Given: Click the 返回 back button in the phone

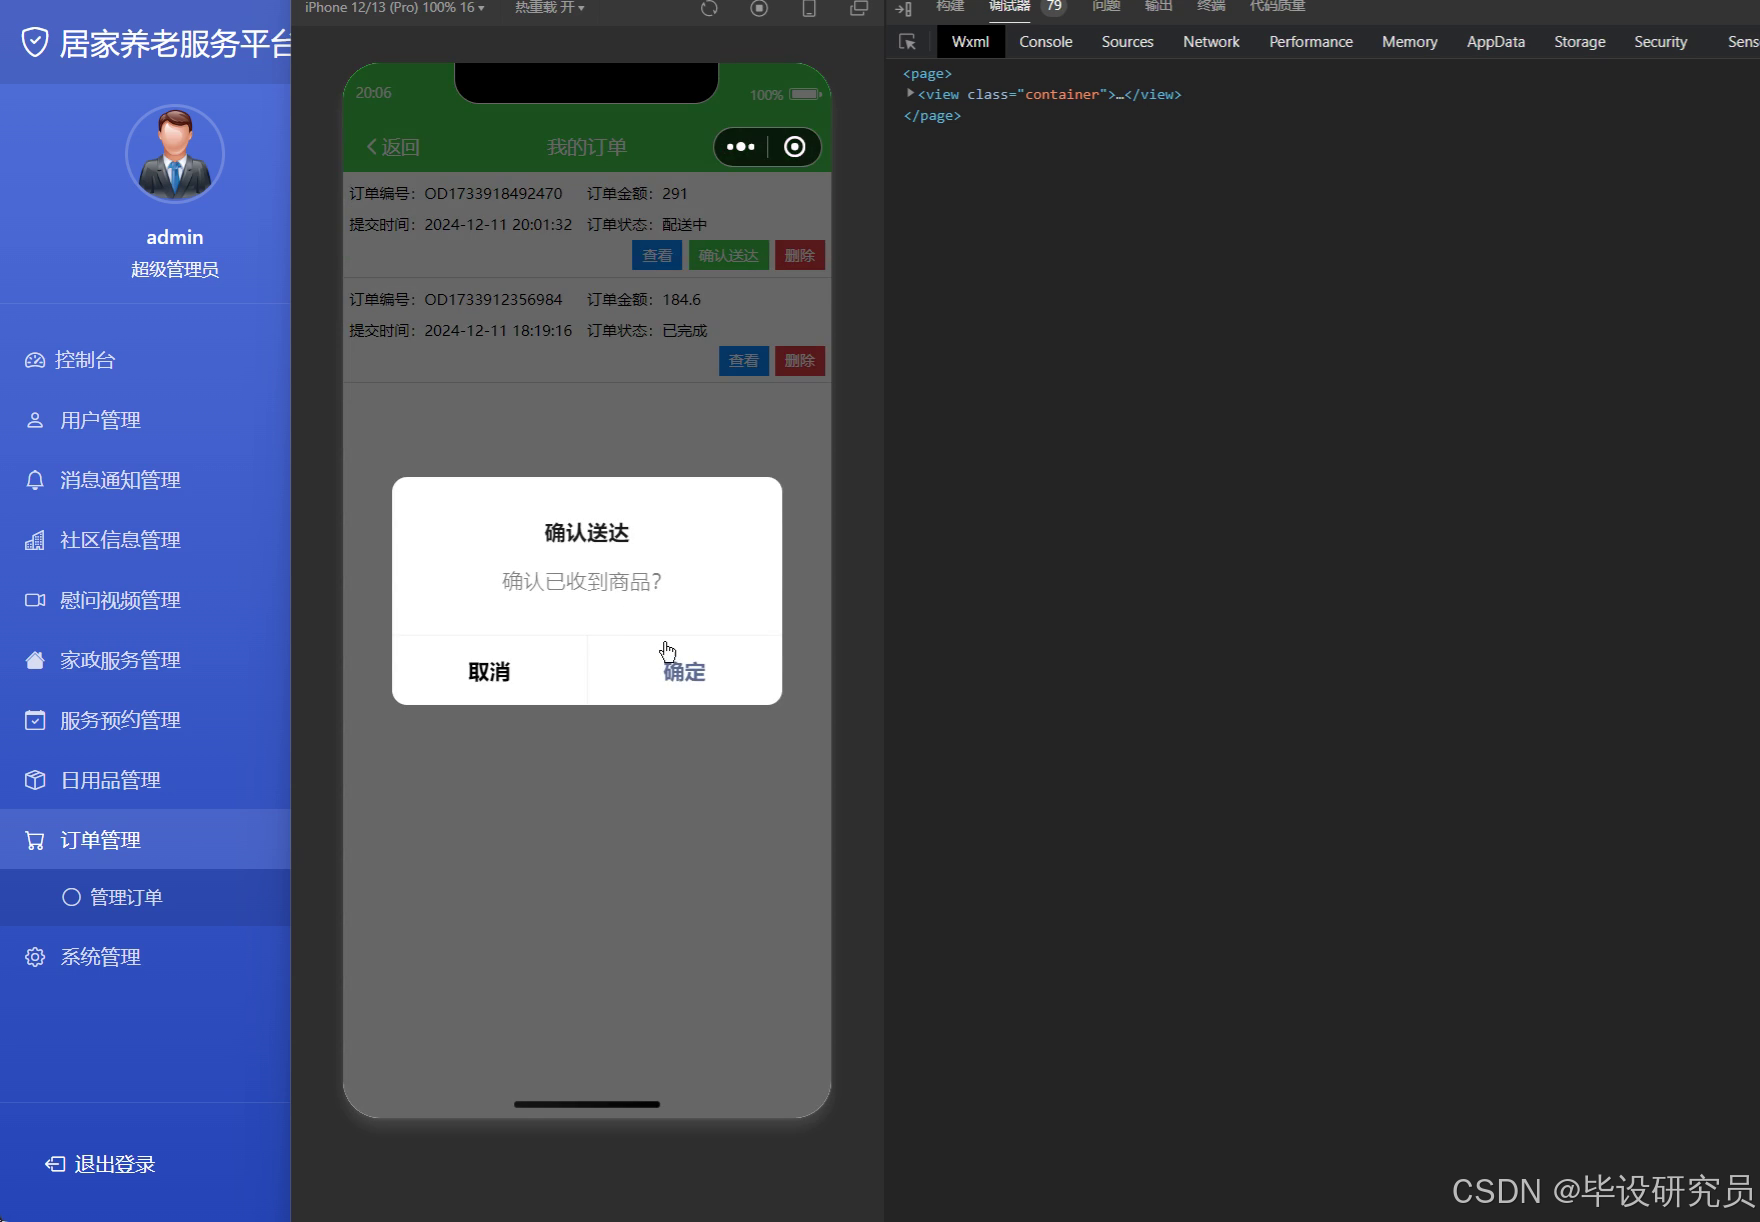Looking at the screenshot, I should coord(392,147).
